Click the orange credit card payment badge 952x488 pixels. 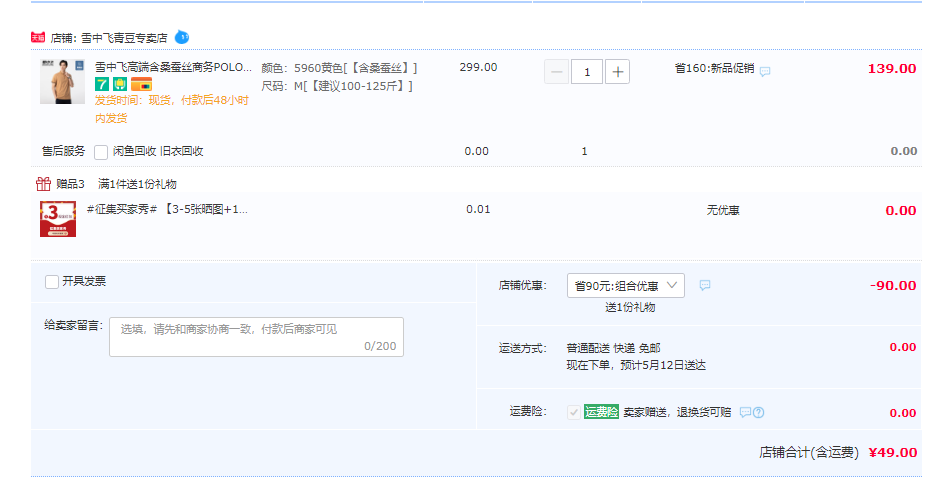141,84
